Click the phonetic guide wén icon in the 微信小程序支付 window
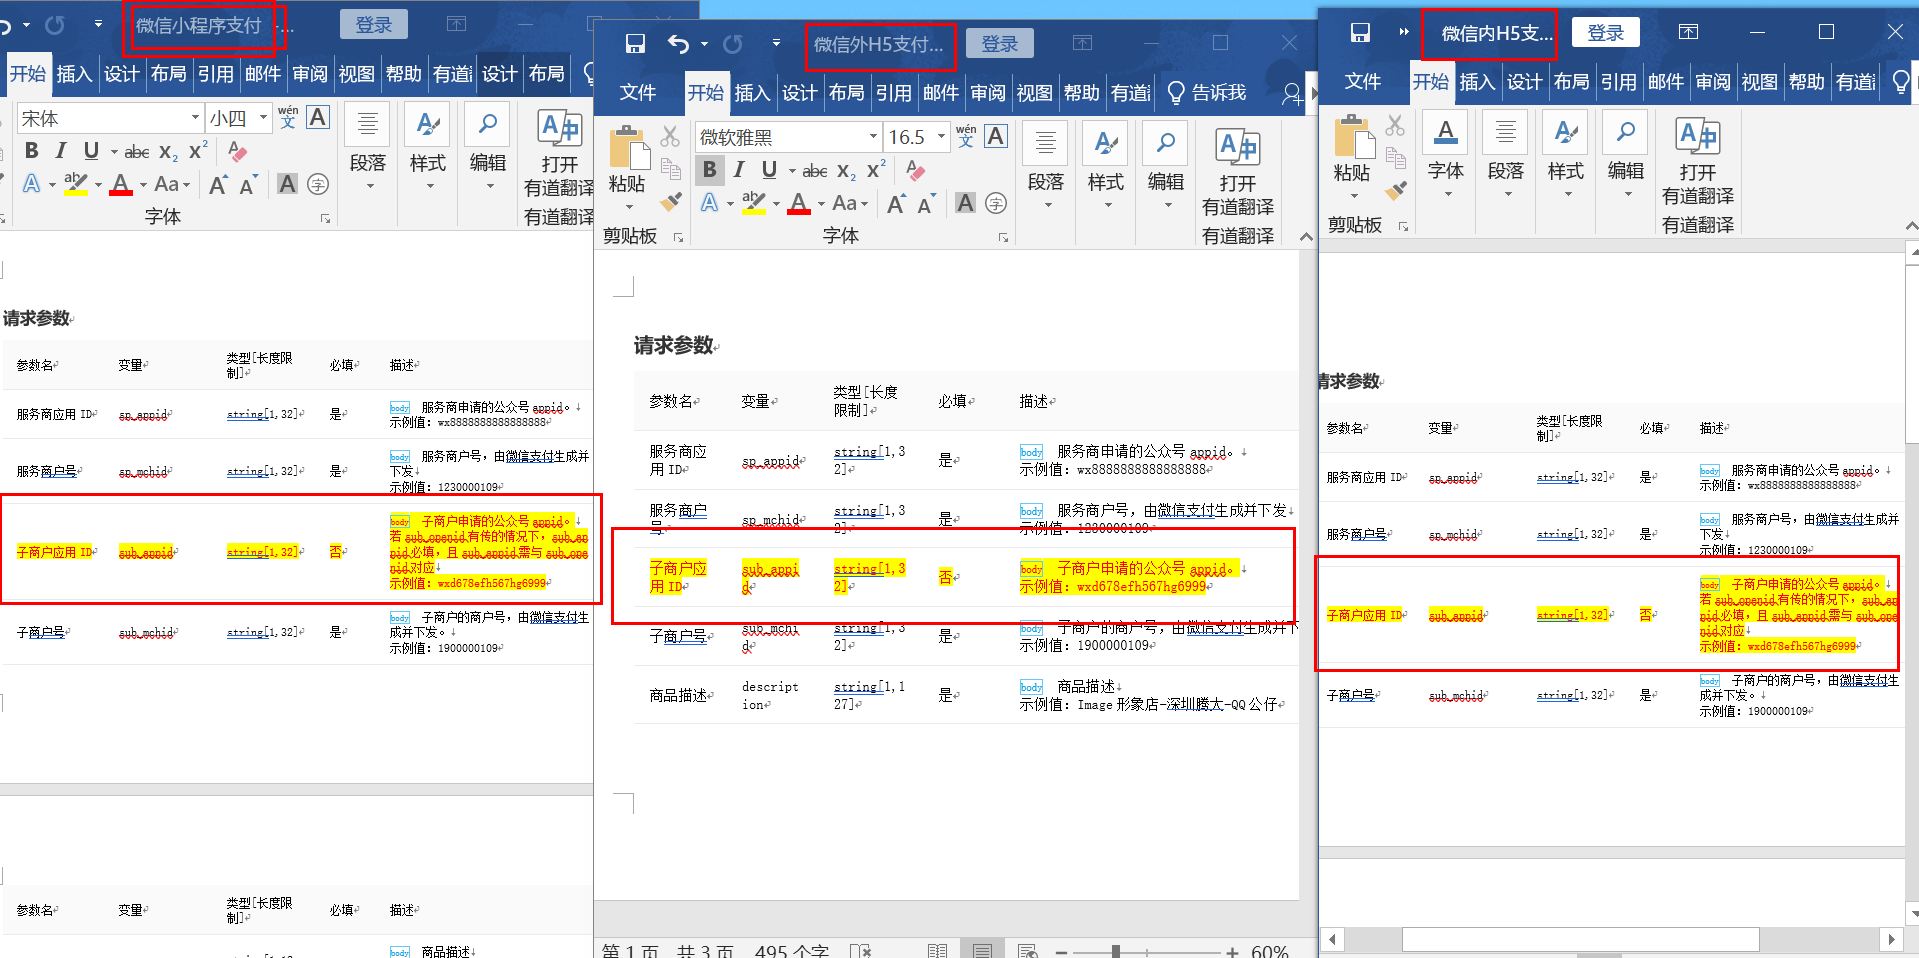Screen dimensions: 1919x958 tap(288, 118)
